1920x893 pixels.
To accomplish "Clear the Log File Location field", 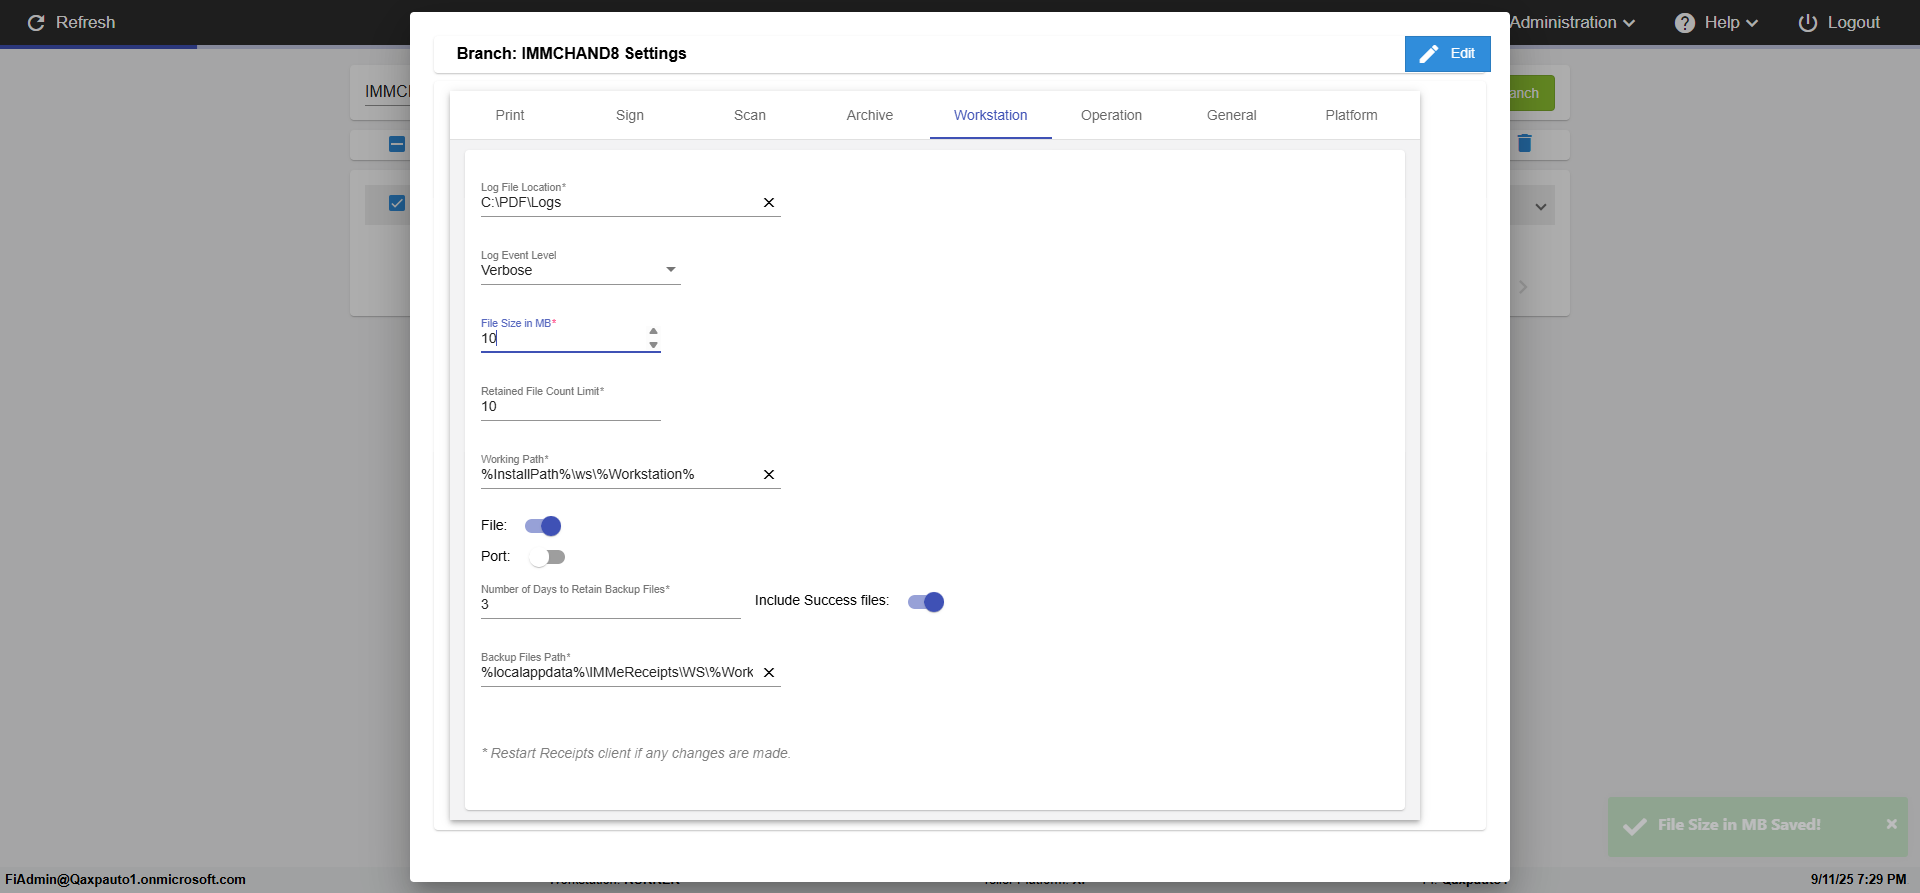I will (x=769, y=203).
